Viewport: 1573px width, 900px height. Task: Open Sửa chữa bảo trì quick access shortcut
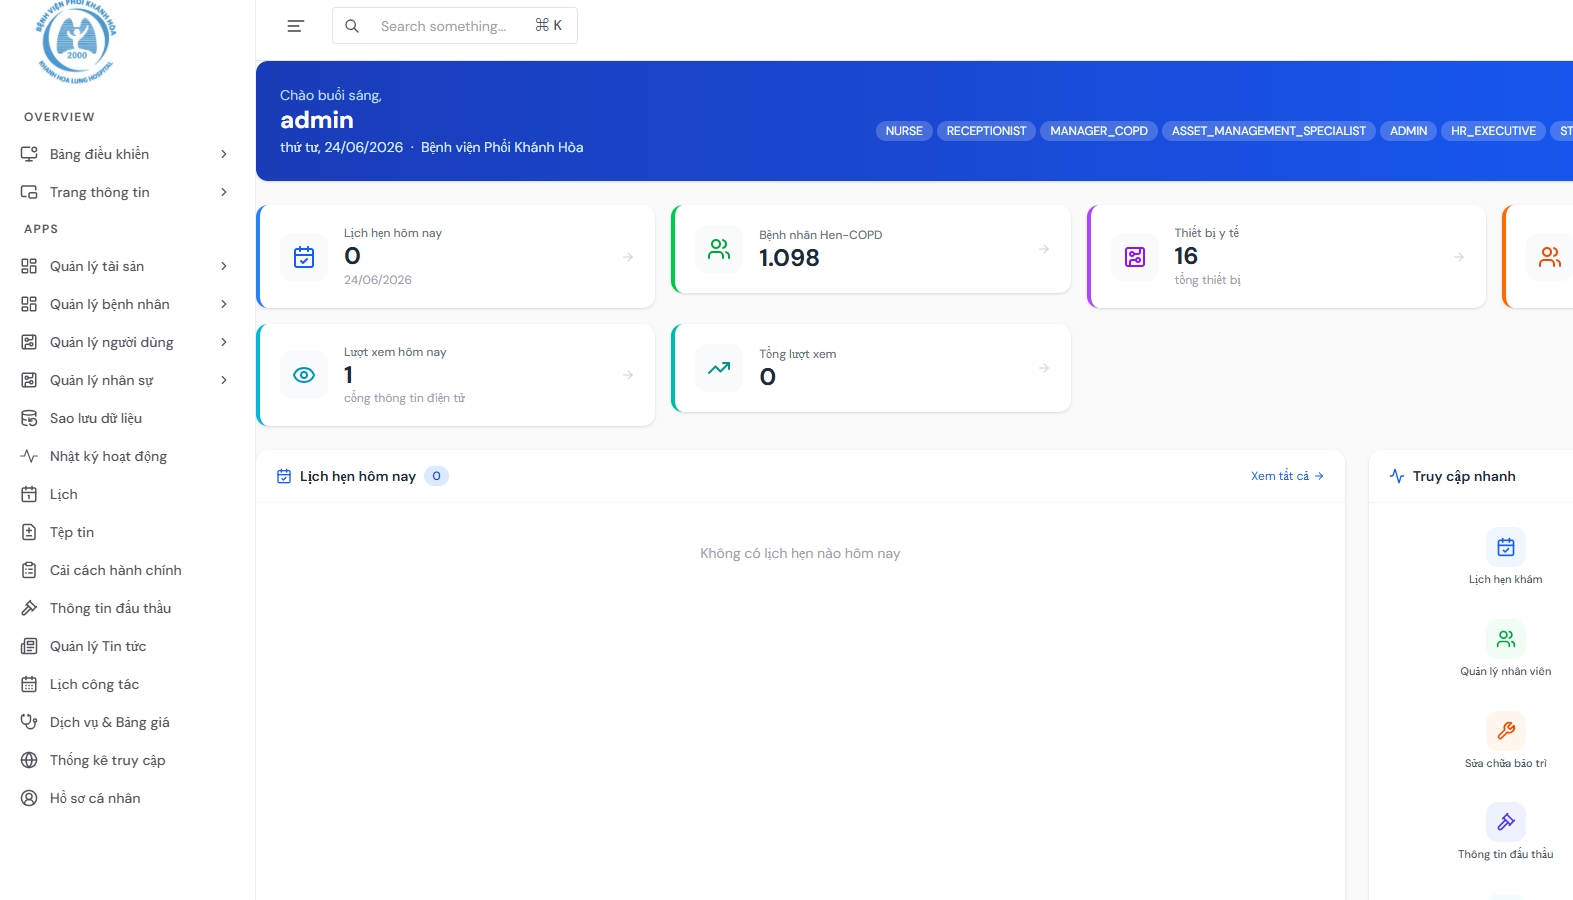tap(1505, 741)
